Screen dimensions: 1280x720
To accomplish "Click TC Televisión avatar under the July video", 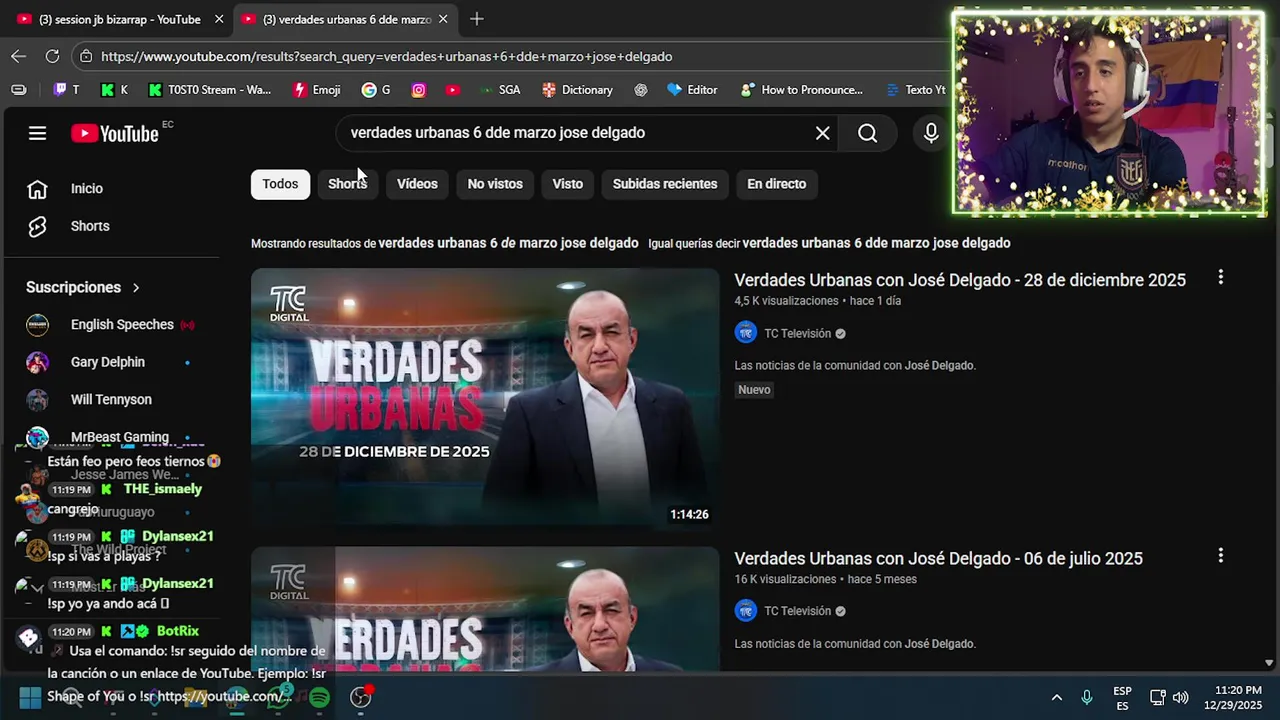I will click(x=745, y=611).
